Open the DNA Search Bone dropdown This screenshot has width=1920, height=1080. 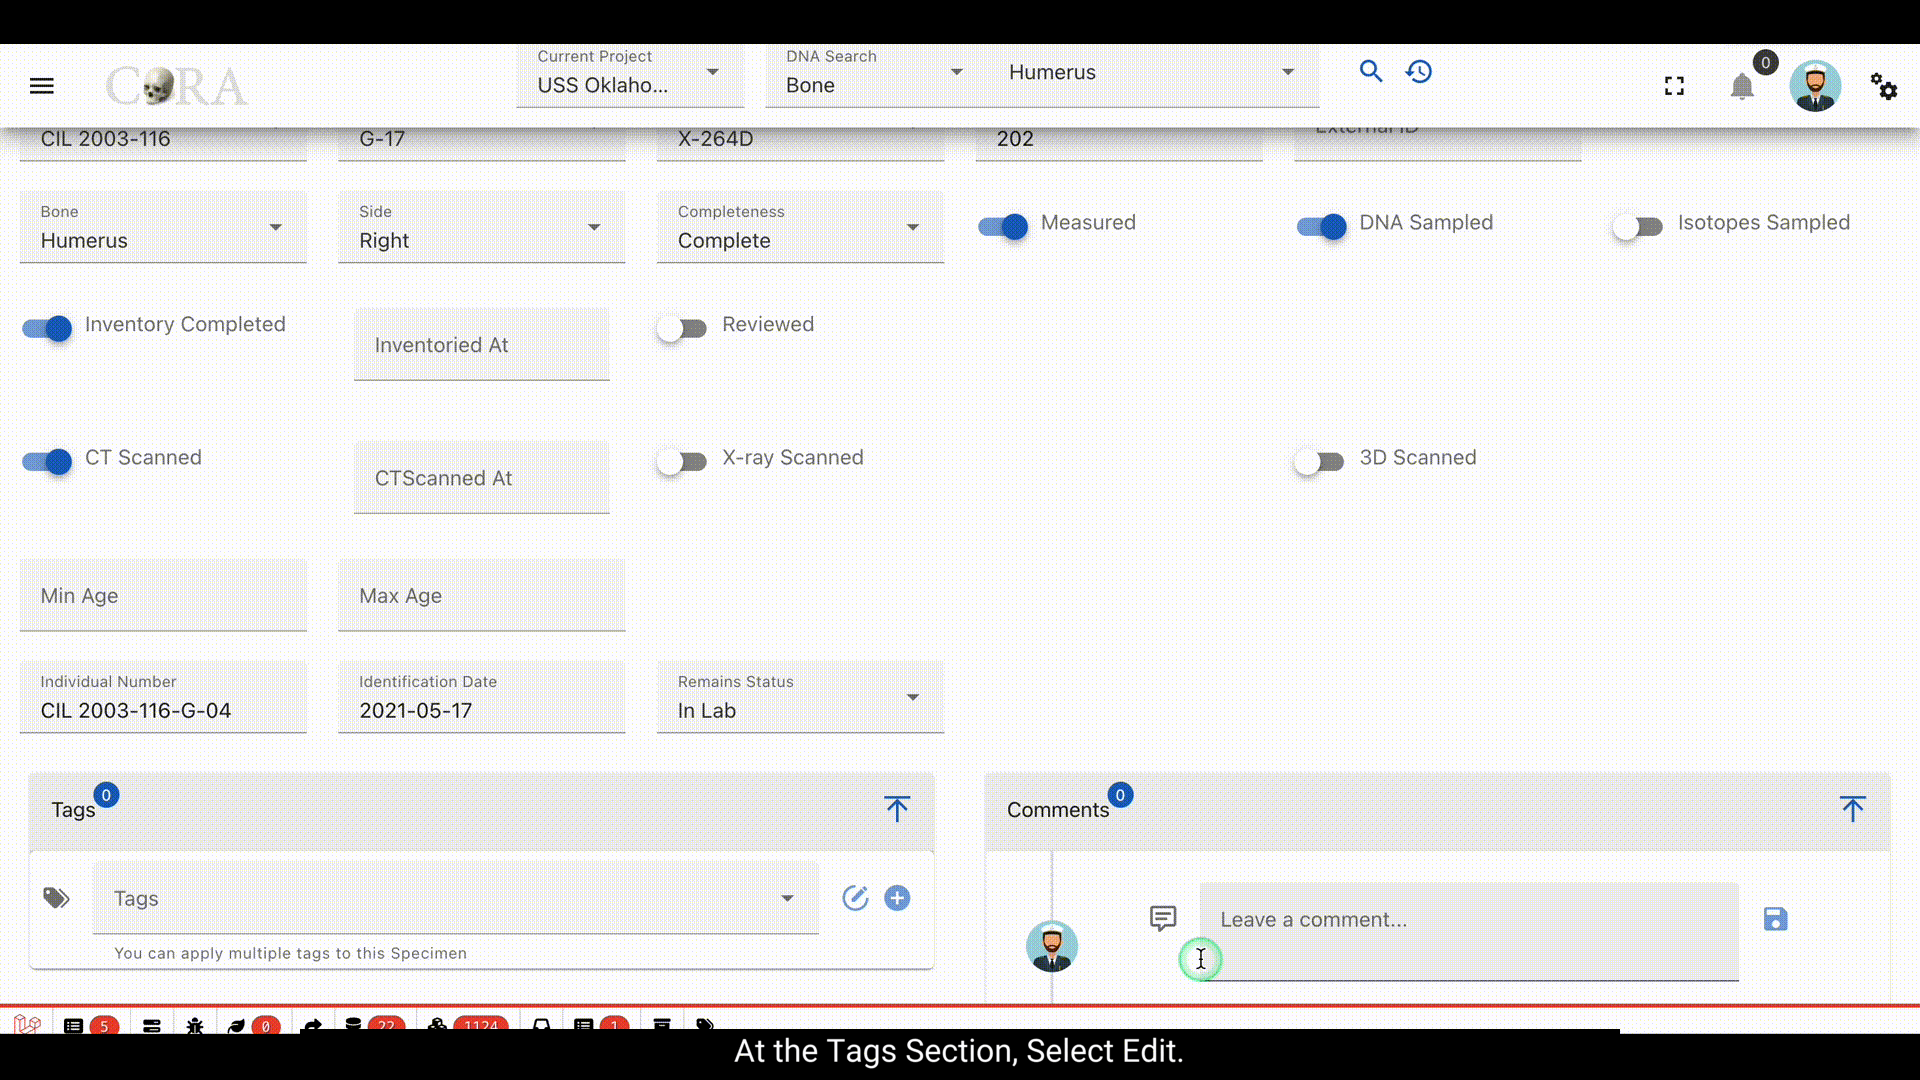tap(876, 73)
